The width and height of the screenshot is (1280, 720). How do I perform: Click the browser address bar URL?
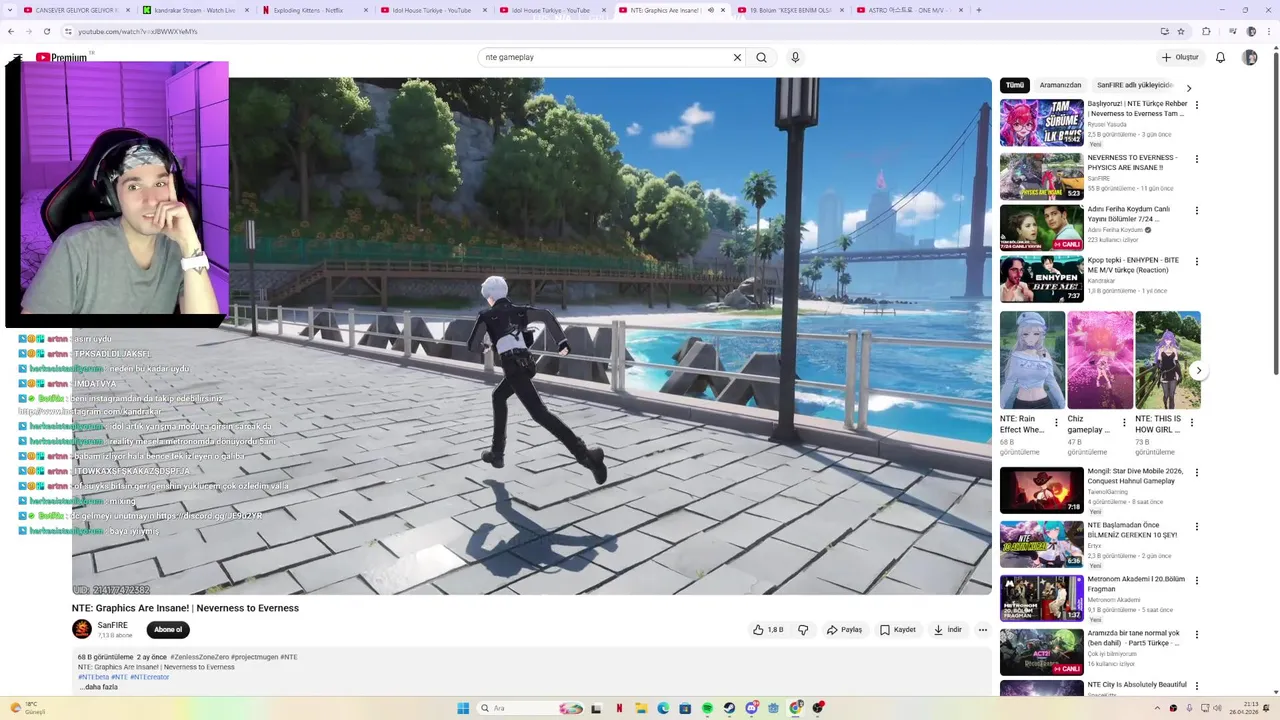pos(138,31)
